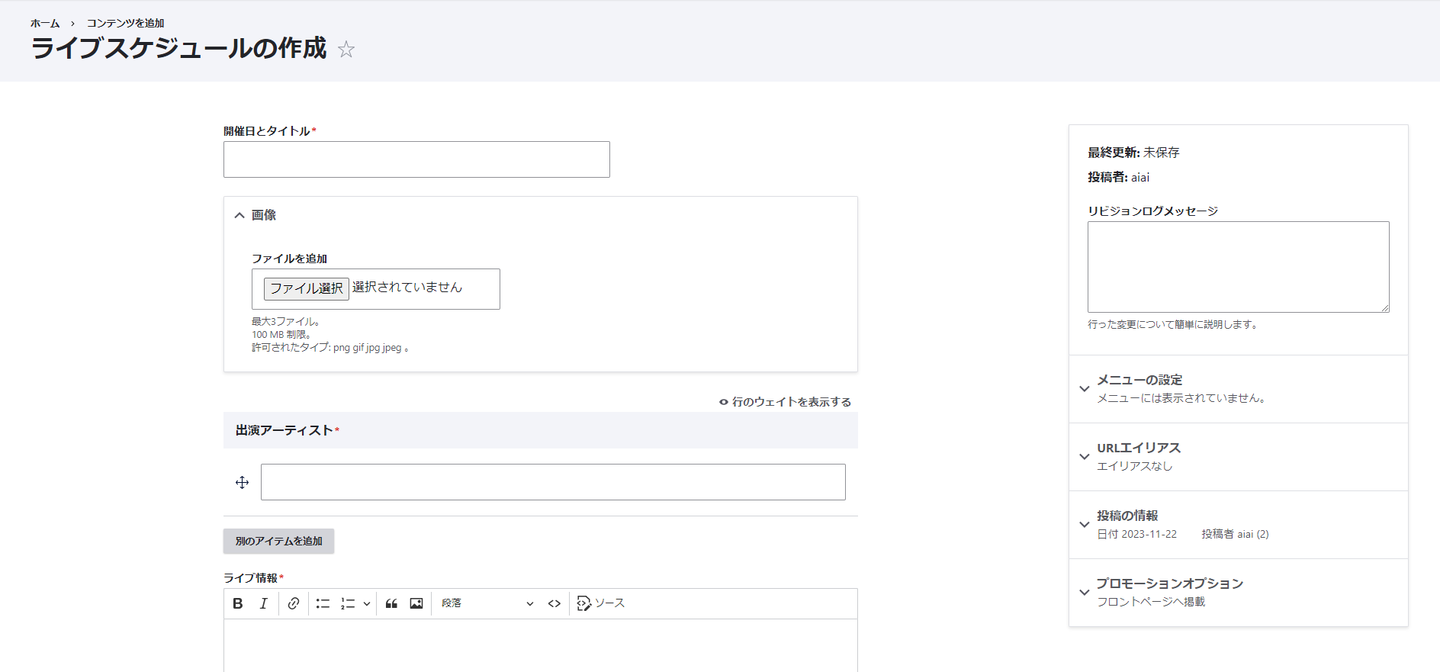This screenshot has width=1440, height=672.
Task: Open コンテンツを追加 breadcrumb link
Action: (126, 22)
